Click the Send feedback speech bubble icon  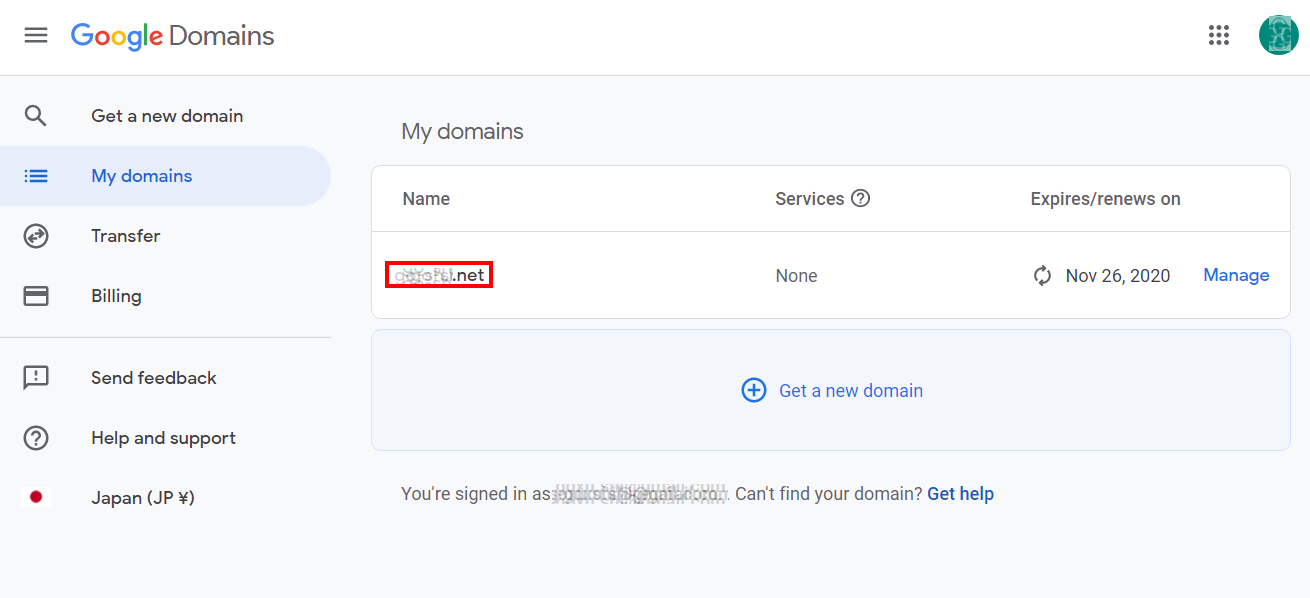tap(36, 378)
